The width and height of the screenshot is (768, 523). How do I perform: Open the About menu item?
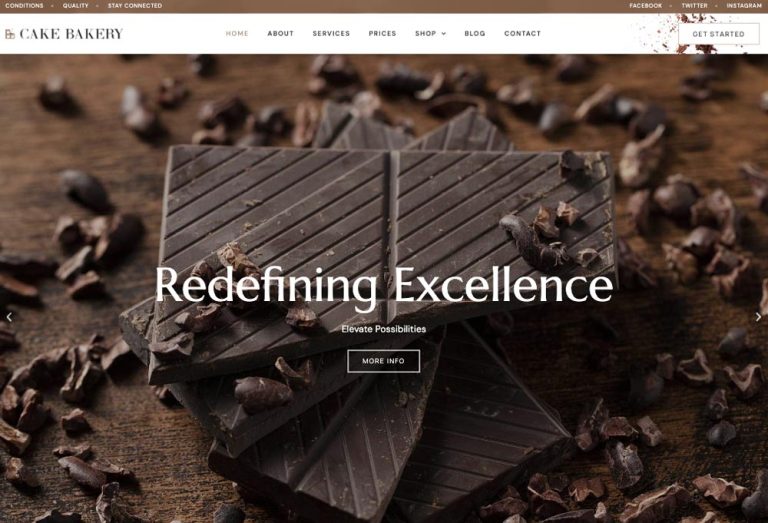[x=281, y=33]
